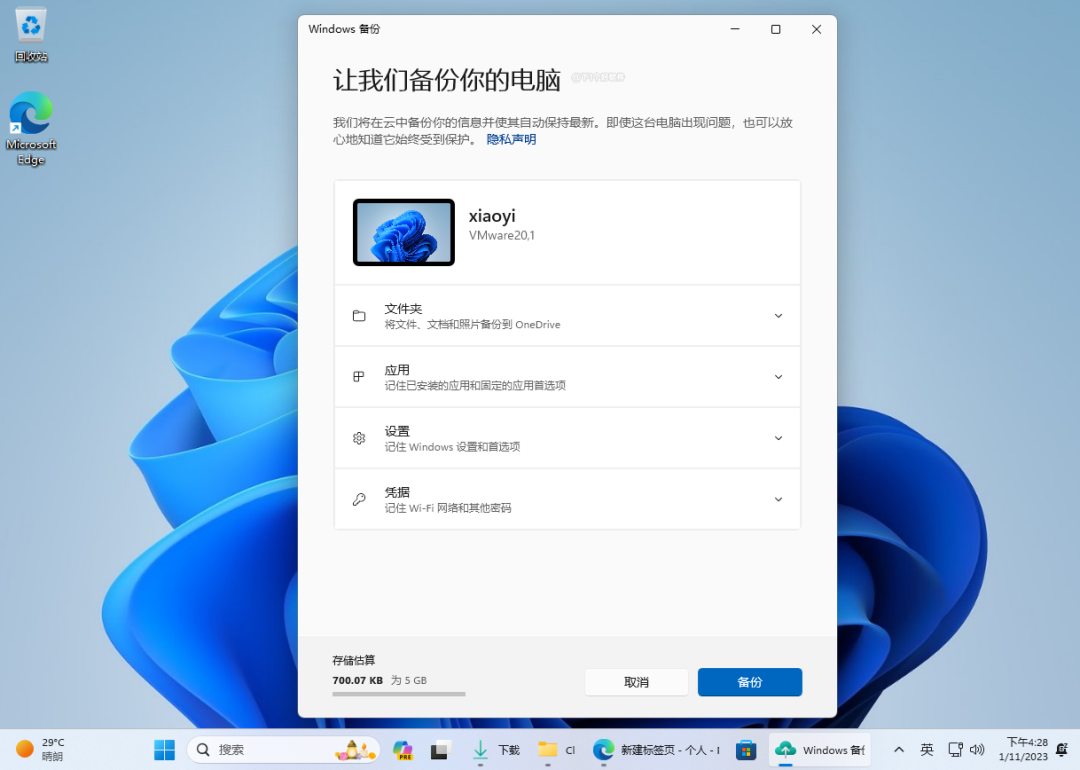
Task: Click the xiaoyi device thumbnail image
Action: (x=404, y=232)
